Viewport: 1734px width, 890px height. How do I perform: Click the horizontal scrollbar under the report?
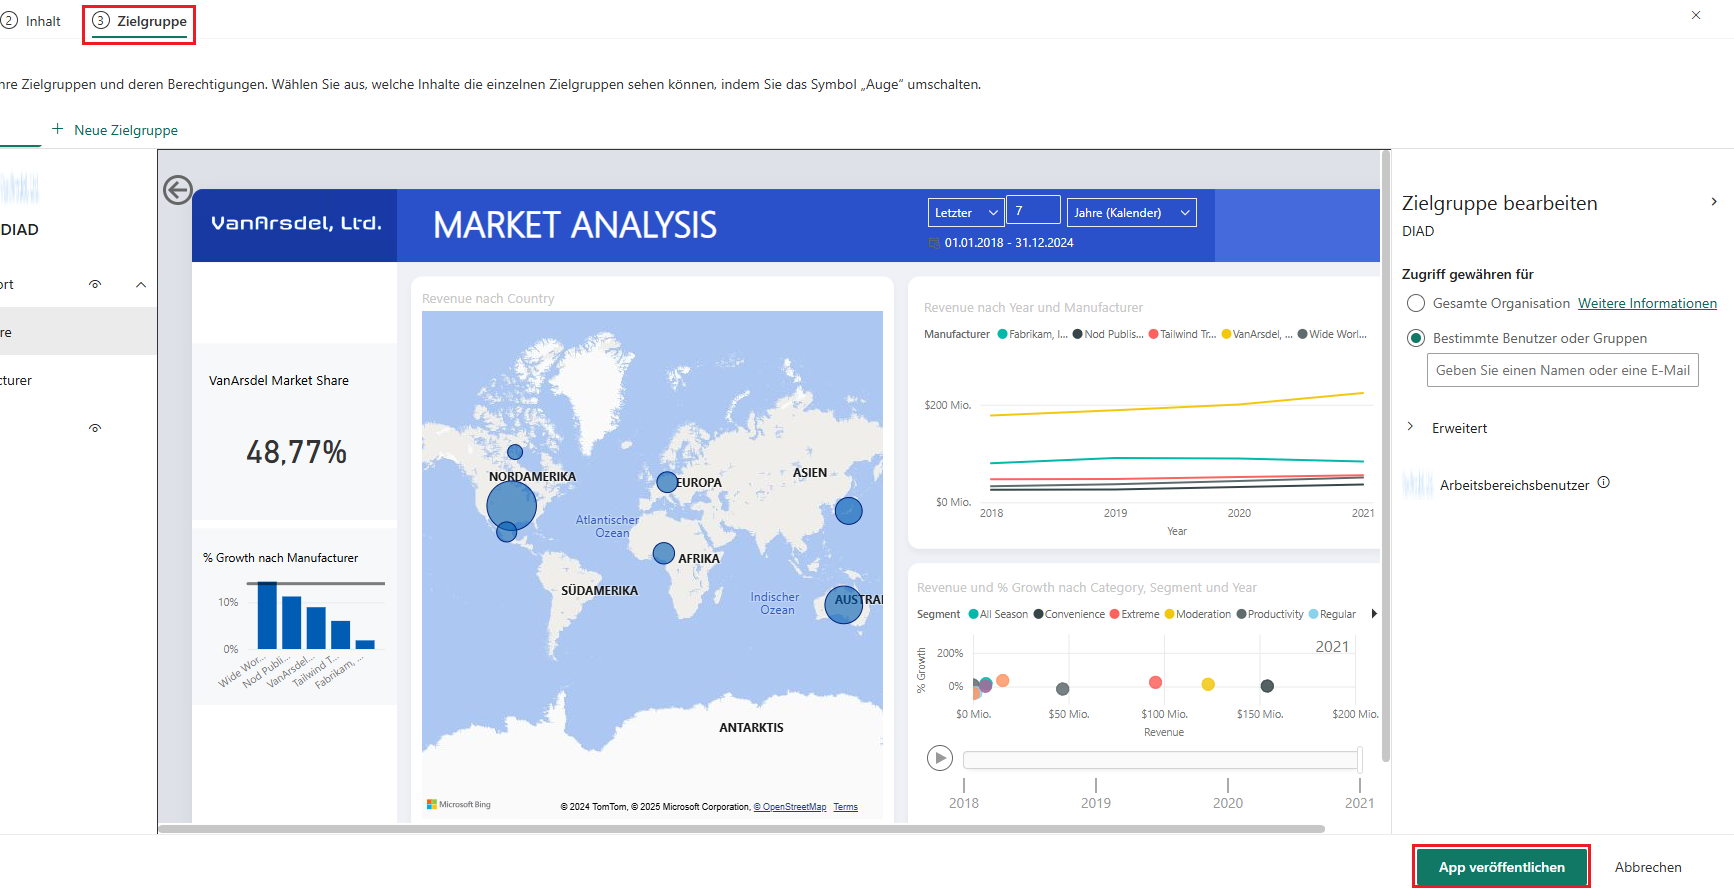(x=741, y=829)
